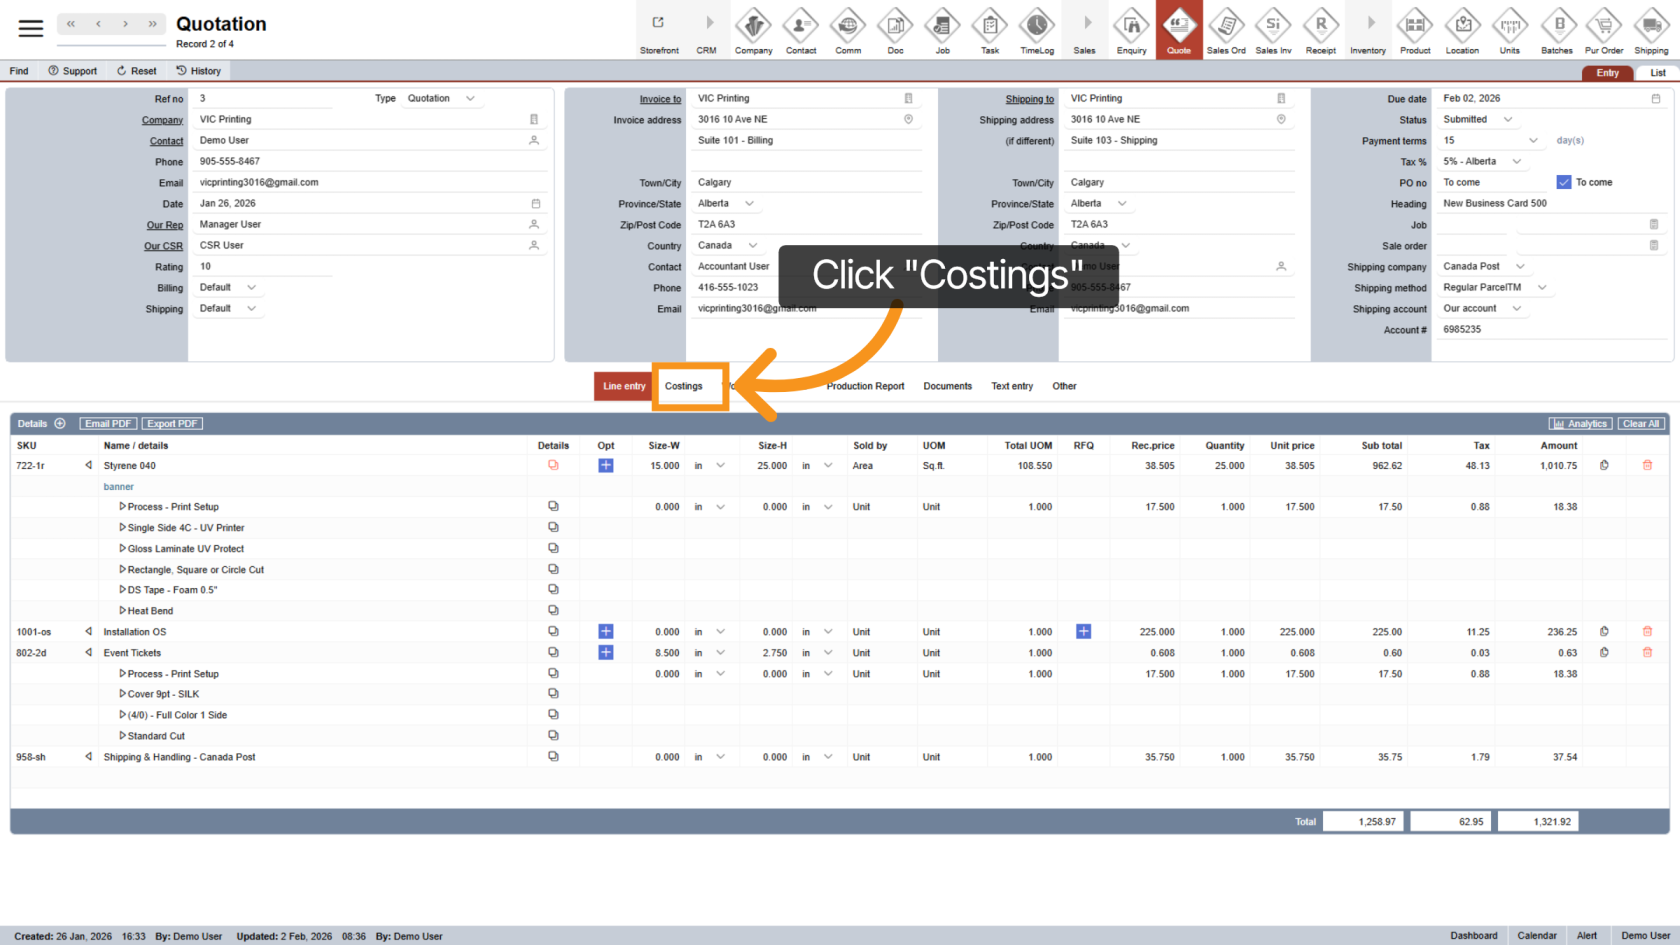Switch to the List view tab

(1657, 72)
